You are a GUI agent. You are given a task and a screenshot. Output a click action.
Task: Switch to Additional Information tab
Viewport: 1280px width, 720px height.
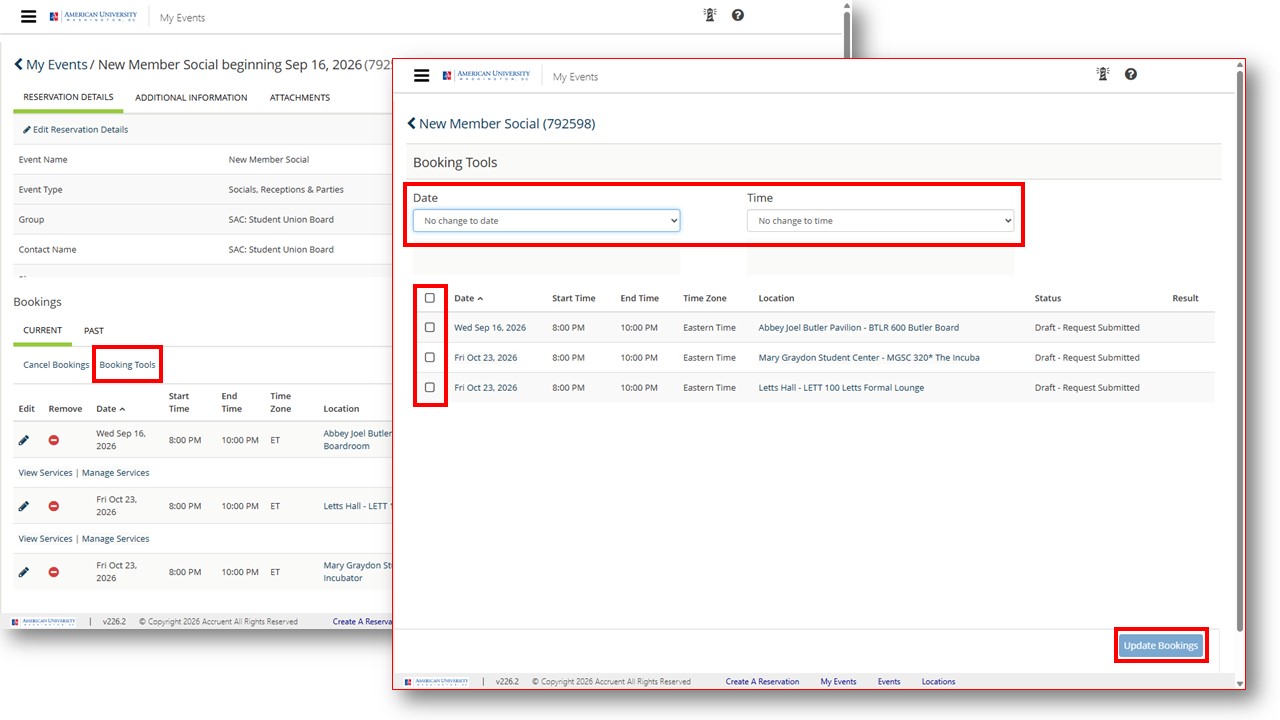tap(191, 98)
